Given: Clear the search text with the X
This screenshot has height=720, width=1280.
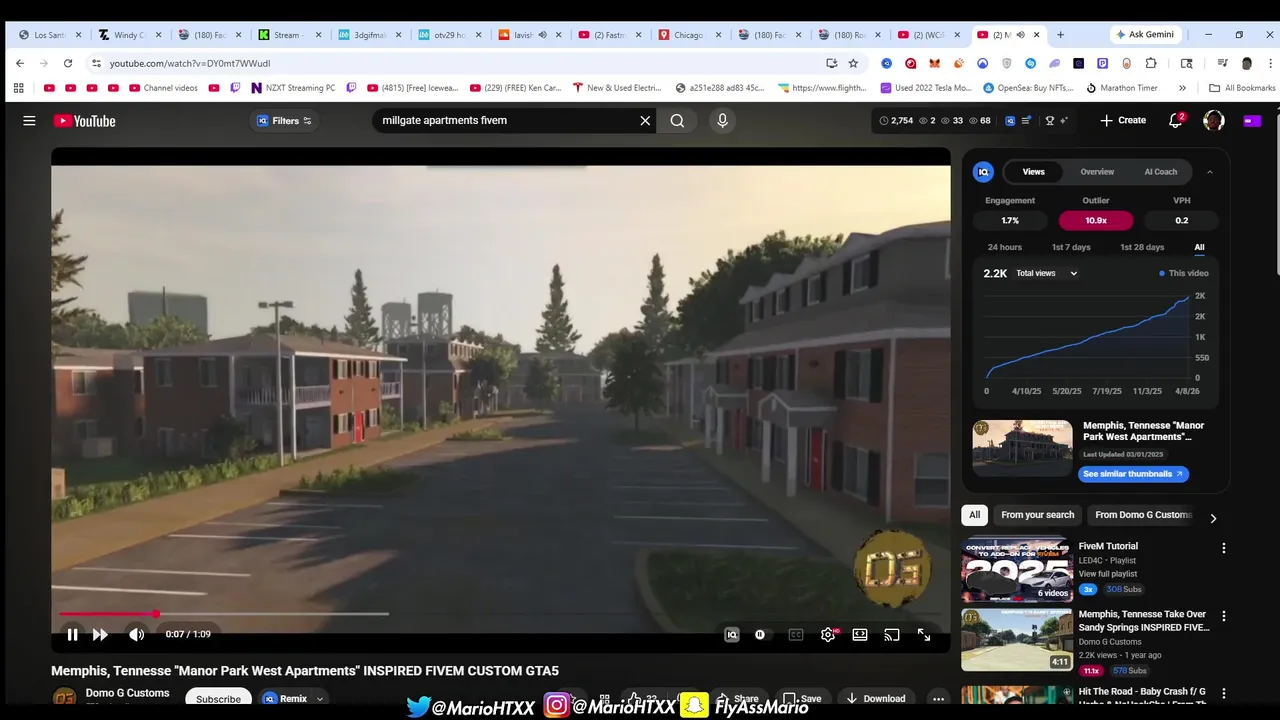Looking at the screenshot, I should (x=645, y=121).
